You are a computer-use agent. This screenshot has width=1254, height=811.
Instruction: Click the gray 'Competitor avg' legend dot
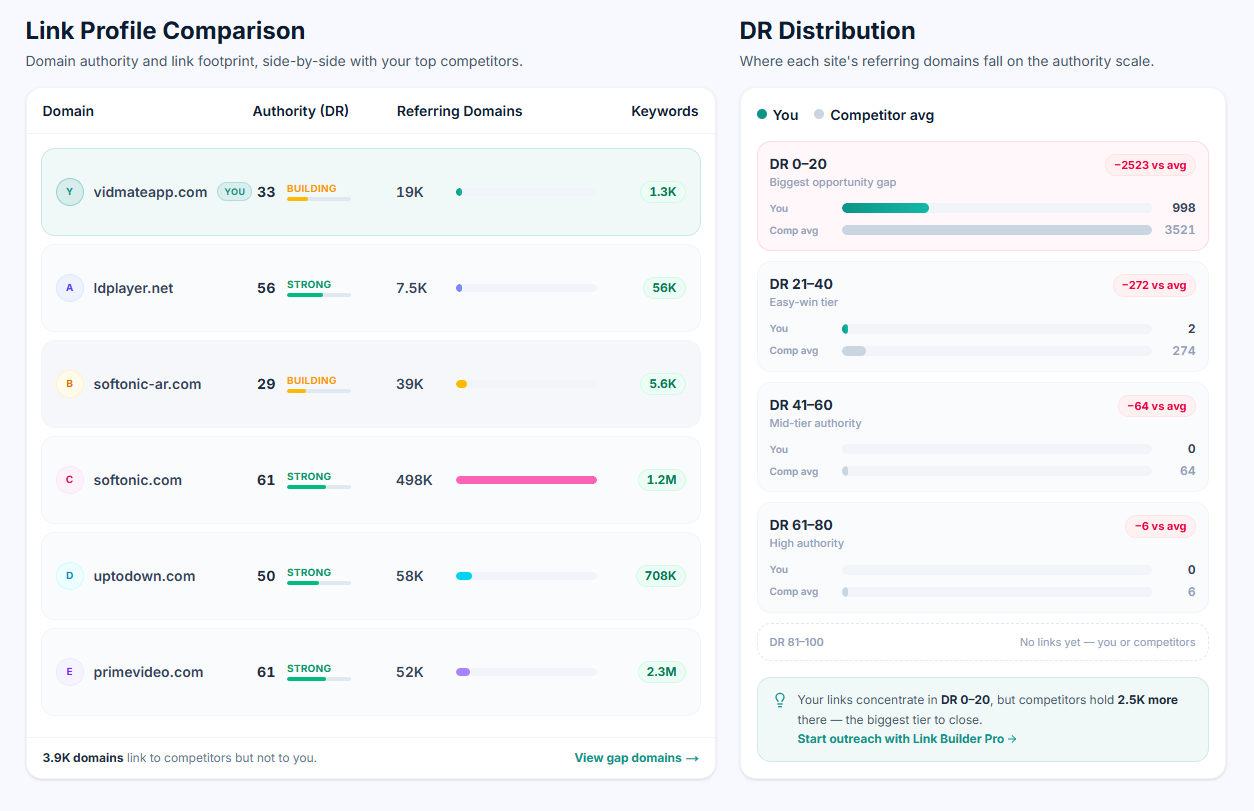pyautogui.click(x=819, y=115)
